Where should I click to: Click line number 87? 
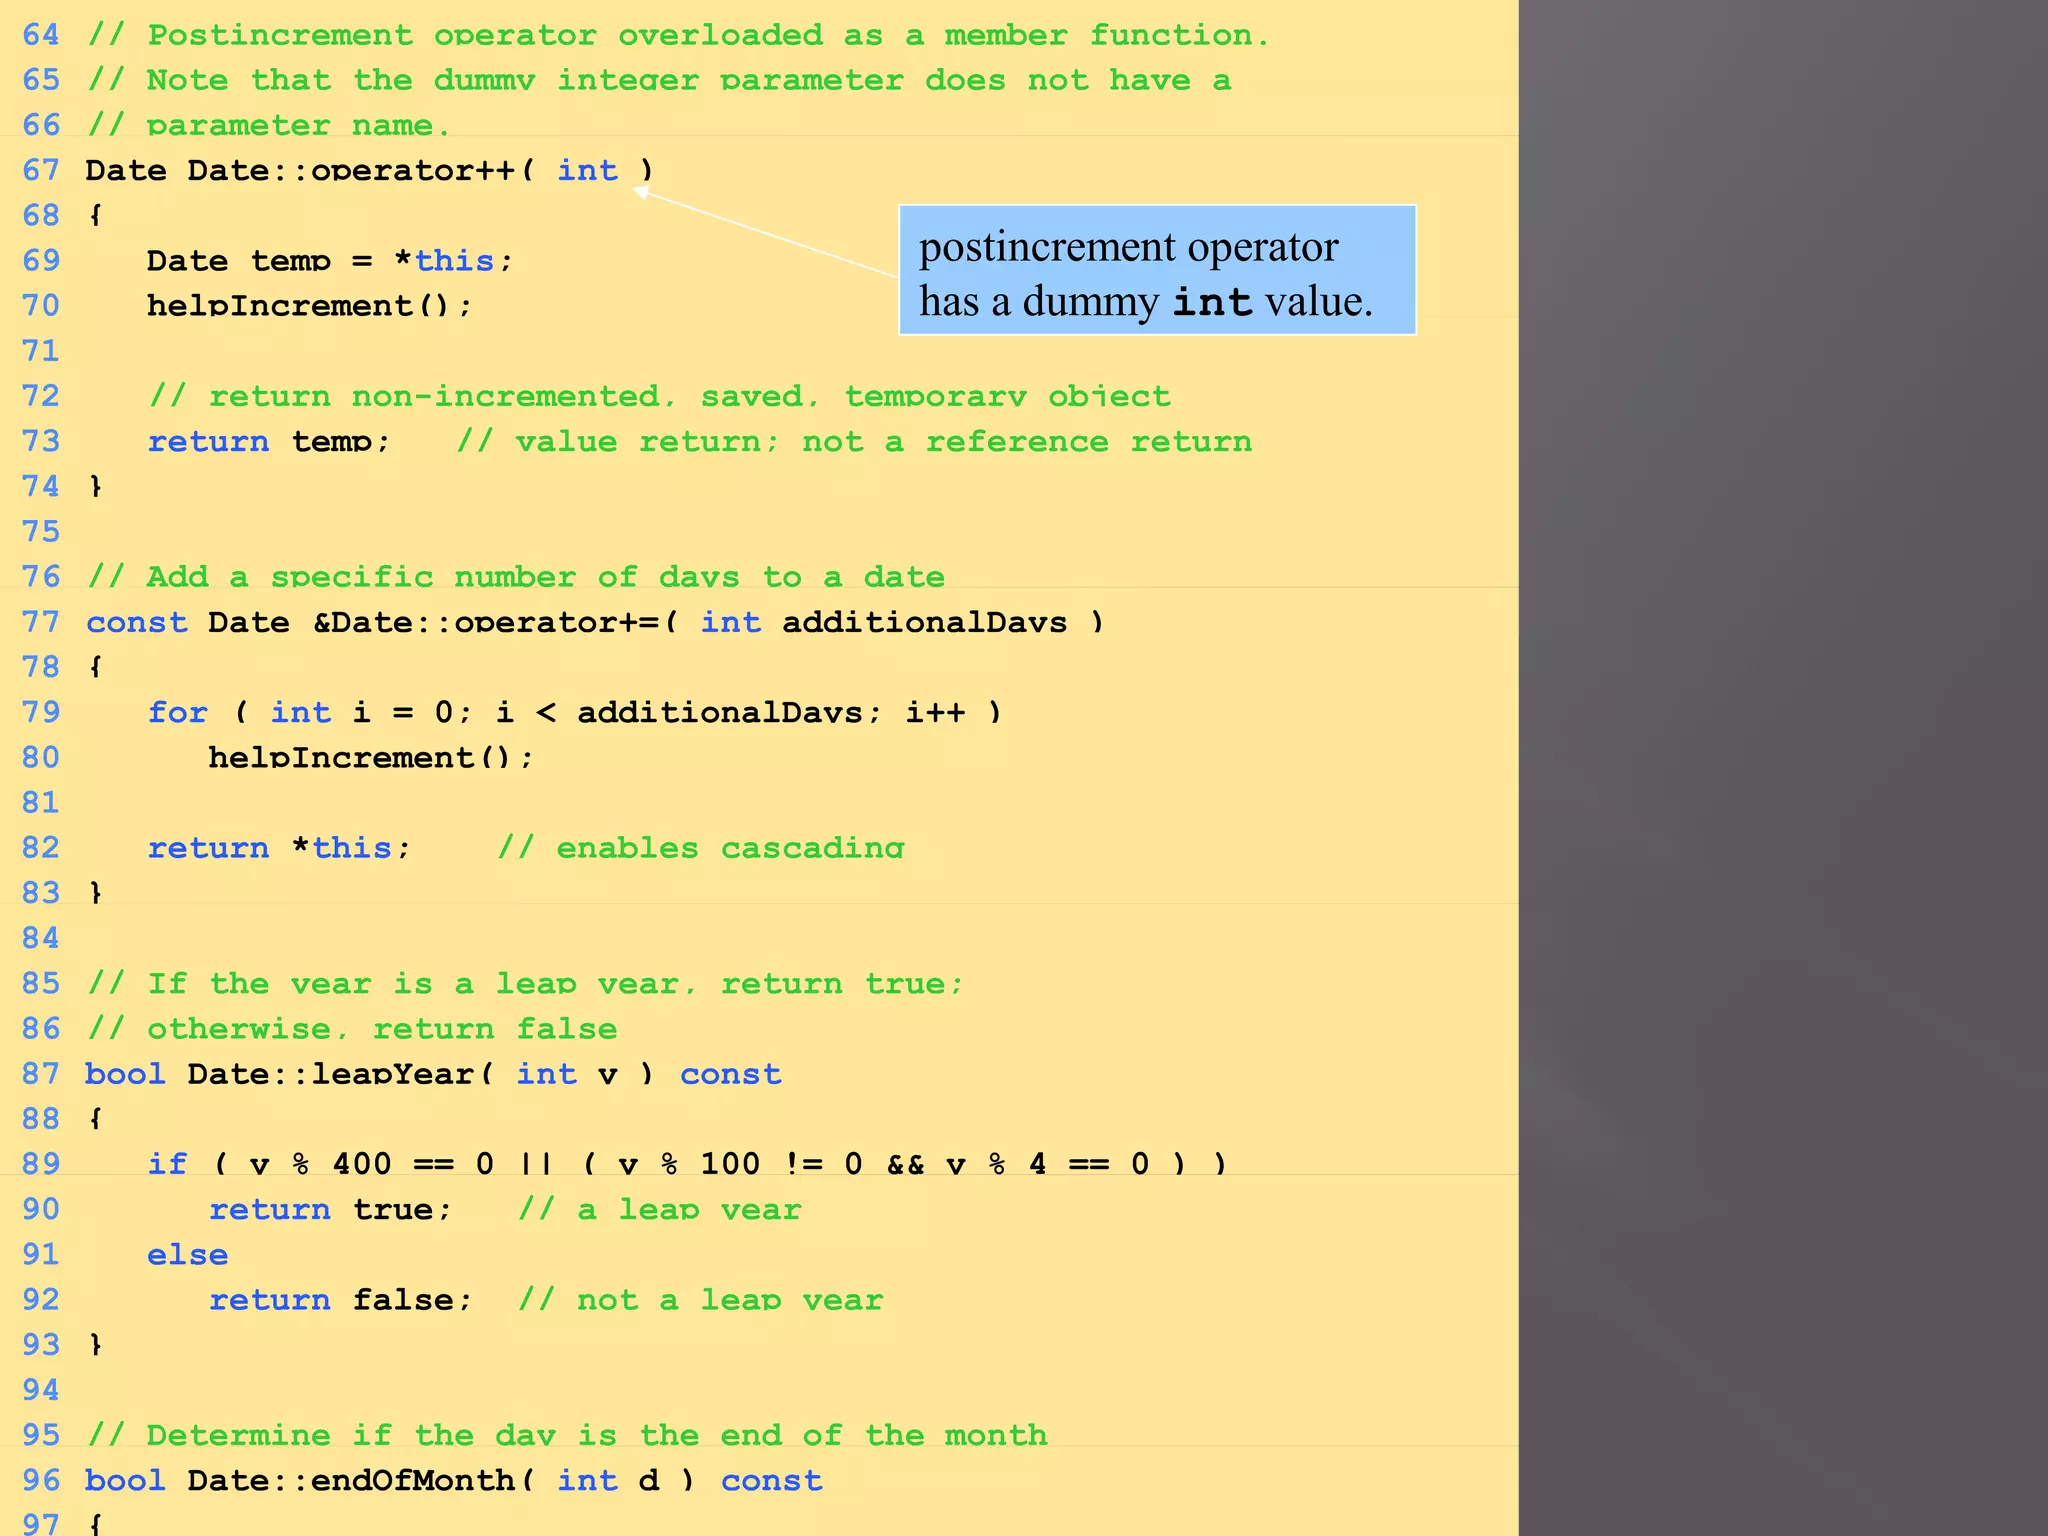click(41, 1073)
